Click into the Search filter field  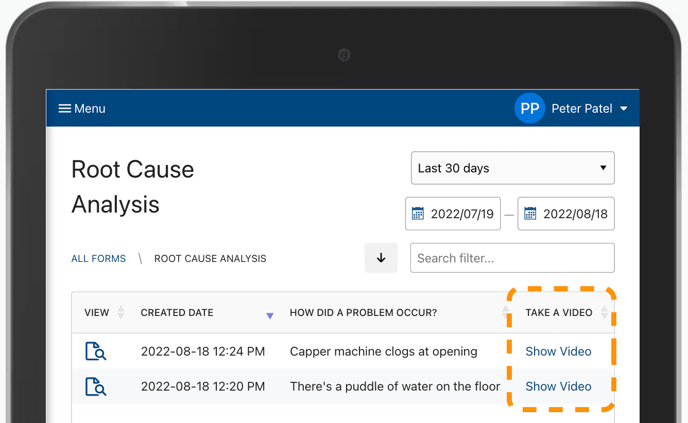tap(512, 258)
